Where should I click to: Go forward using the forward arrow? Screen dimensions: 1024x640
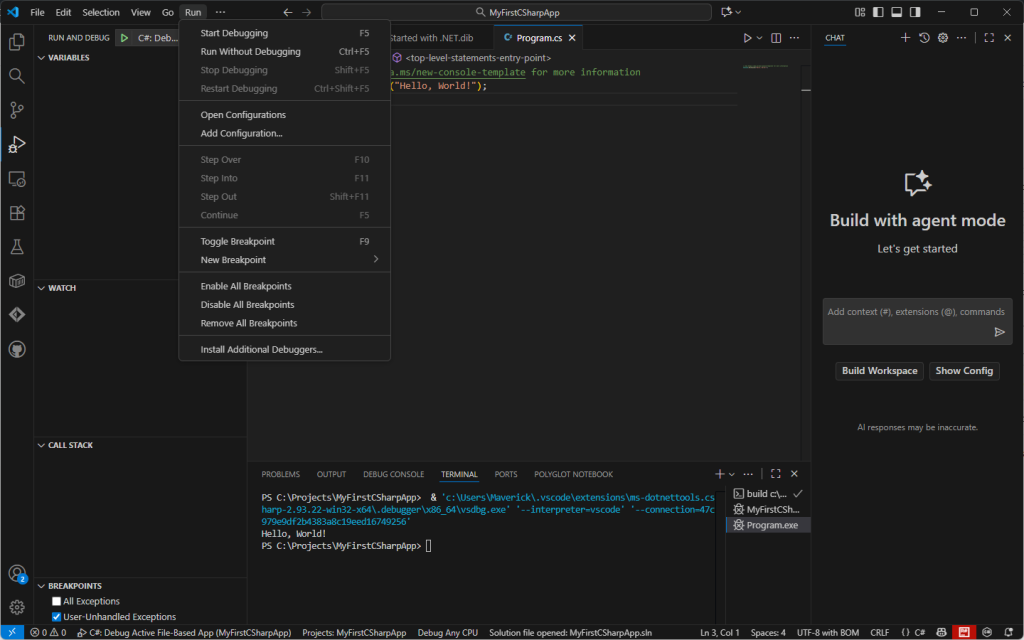306,12
